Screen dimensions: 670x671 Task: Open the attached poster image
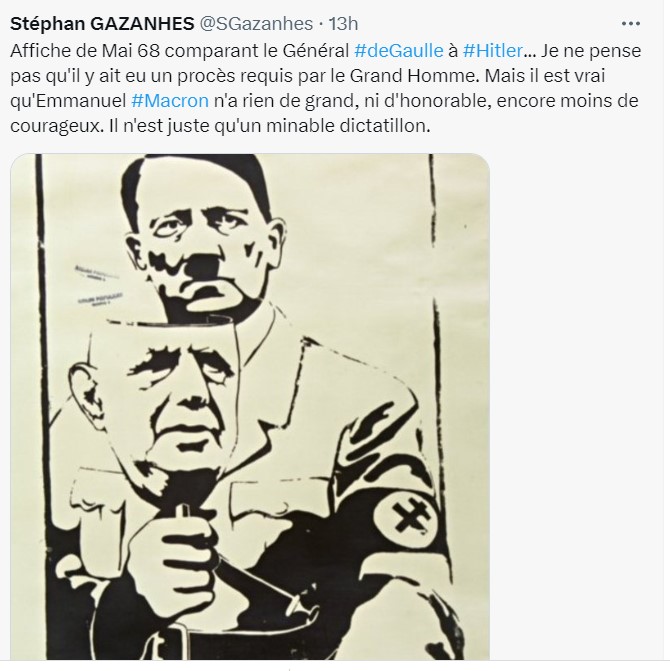(x=250, y=407)
